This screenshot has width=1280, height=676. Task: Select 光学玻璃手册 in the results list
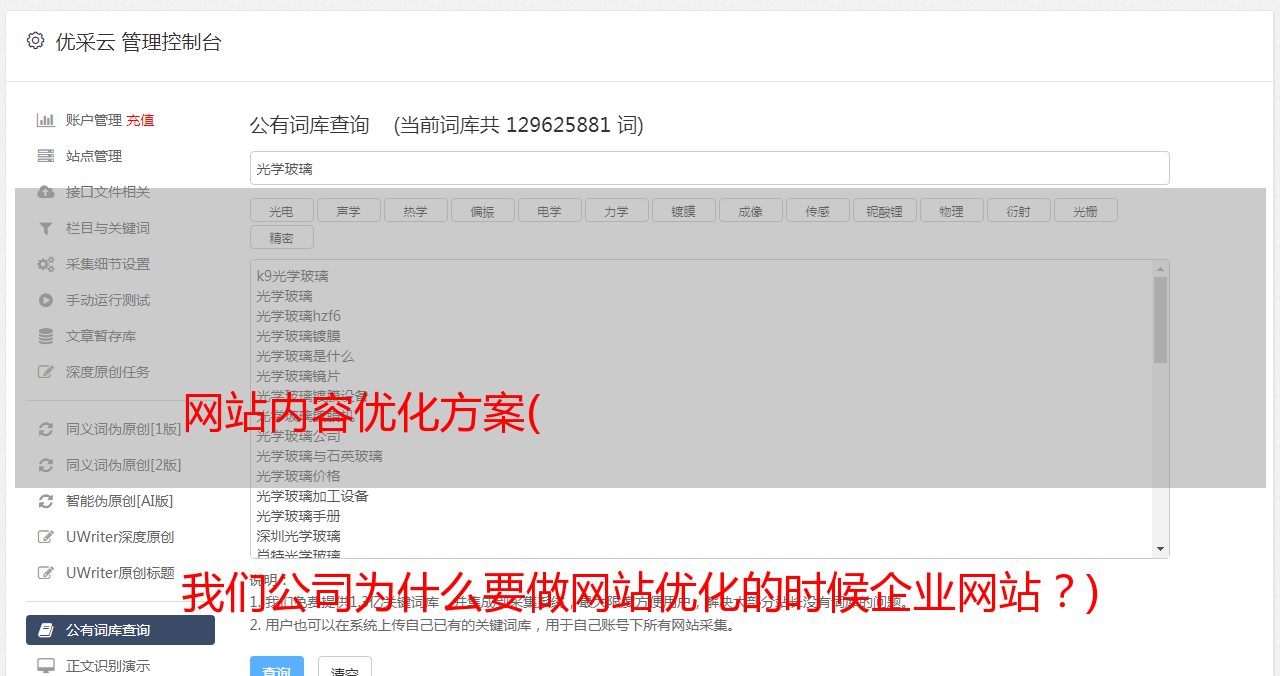point(298,516)
